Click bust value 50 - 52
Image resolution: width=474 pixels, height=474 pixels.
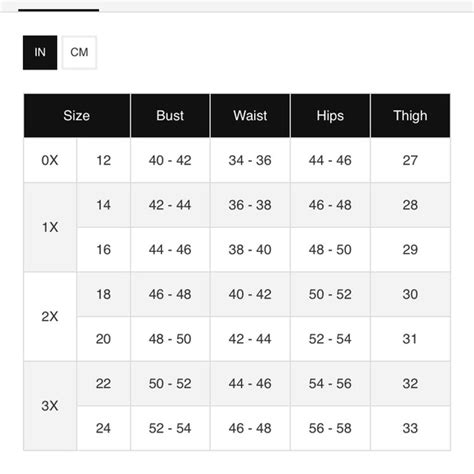point(170,384)
